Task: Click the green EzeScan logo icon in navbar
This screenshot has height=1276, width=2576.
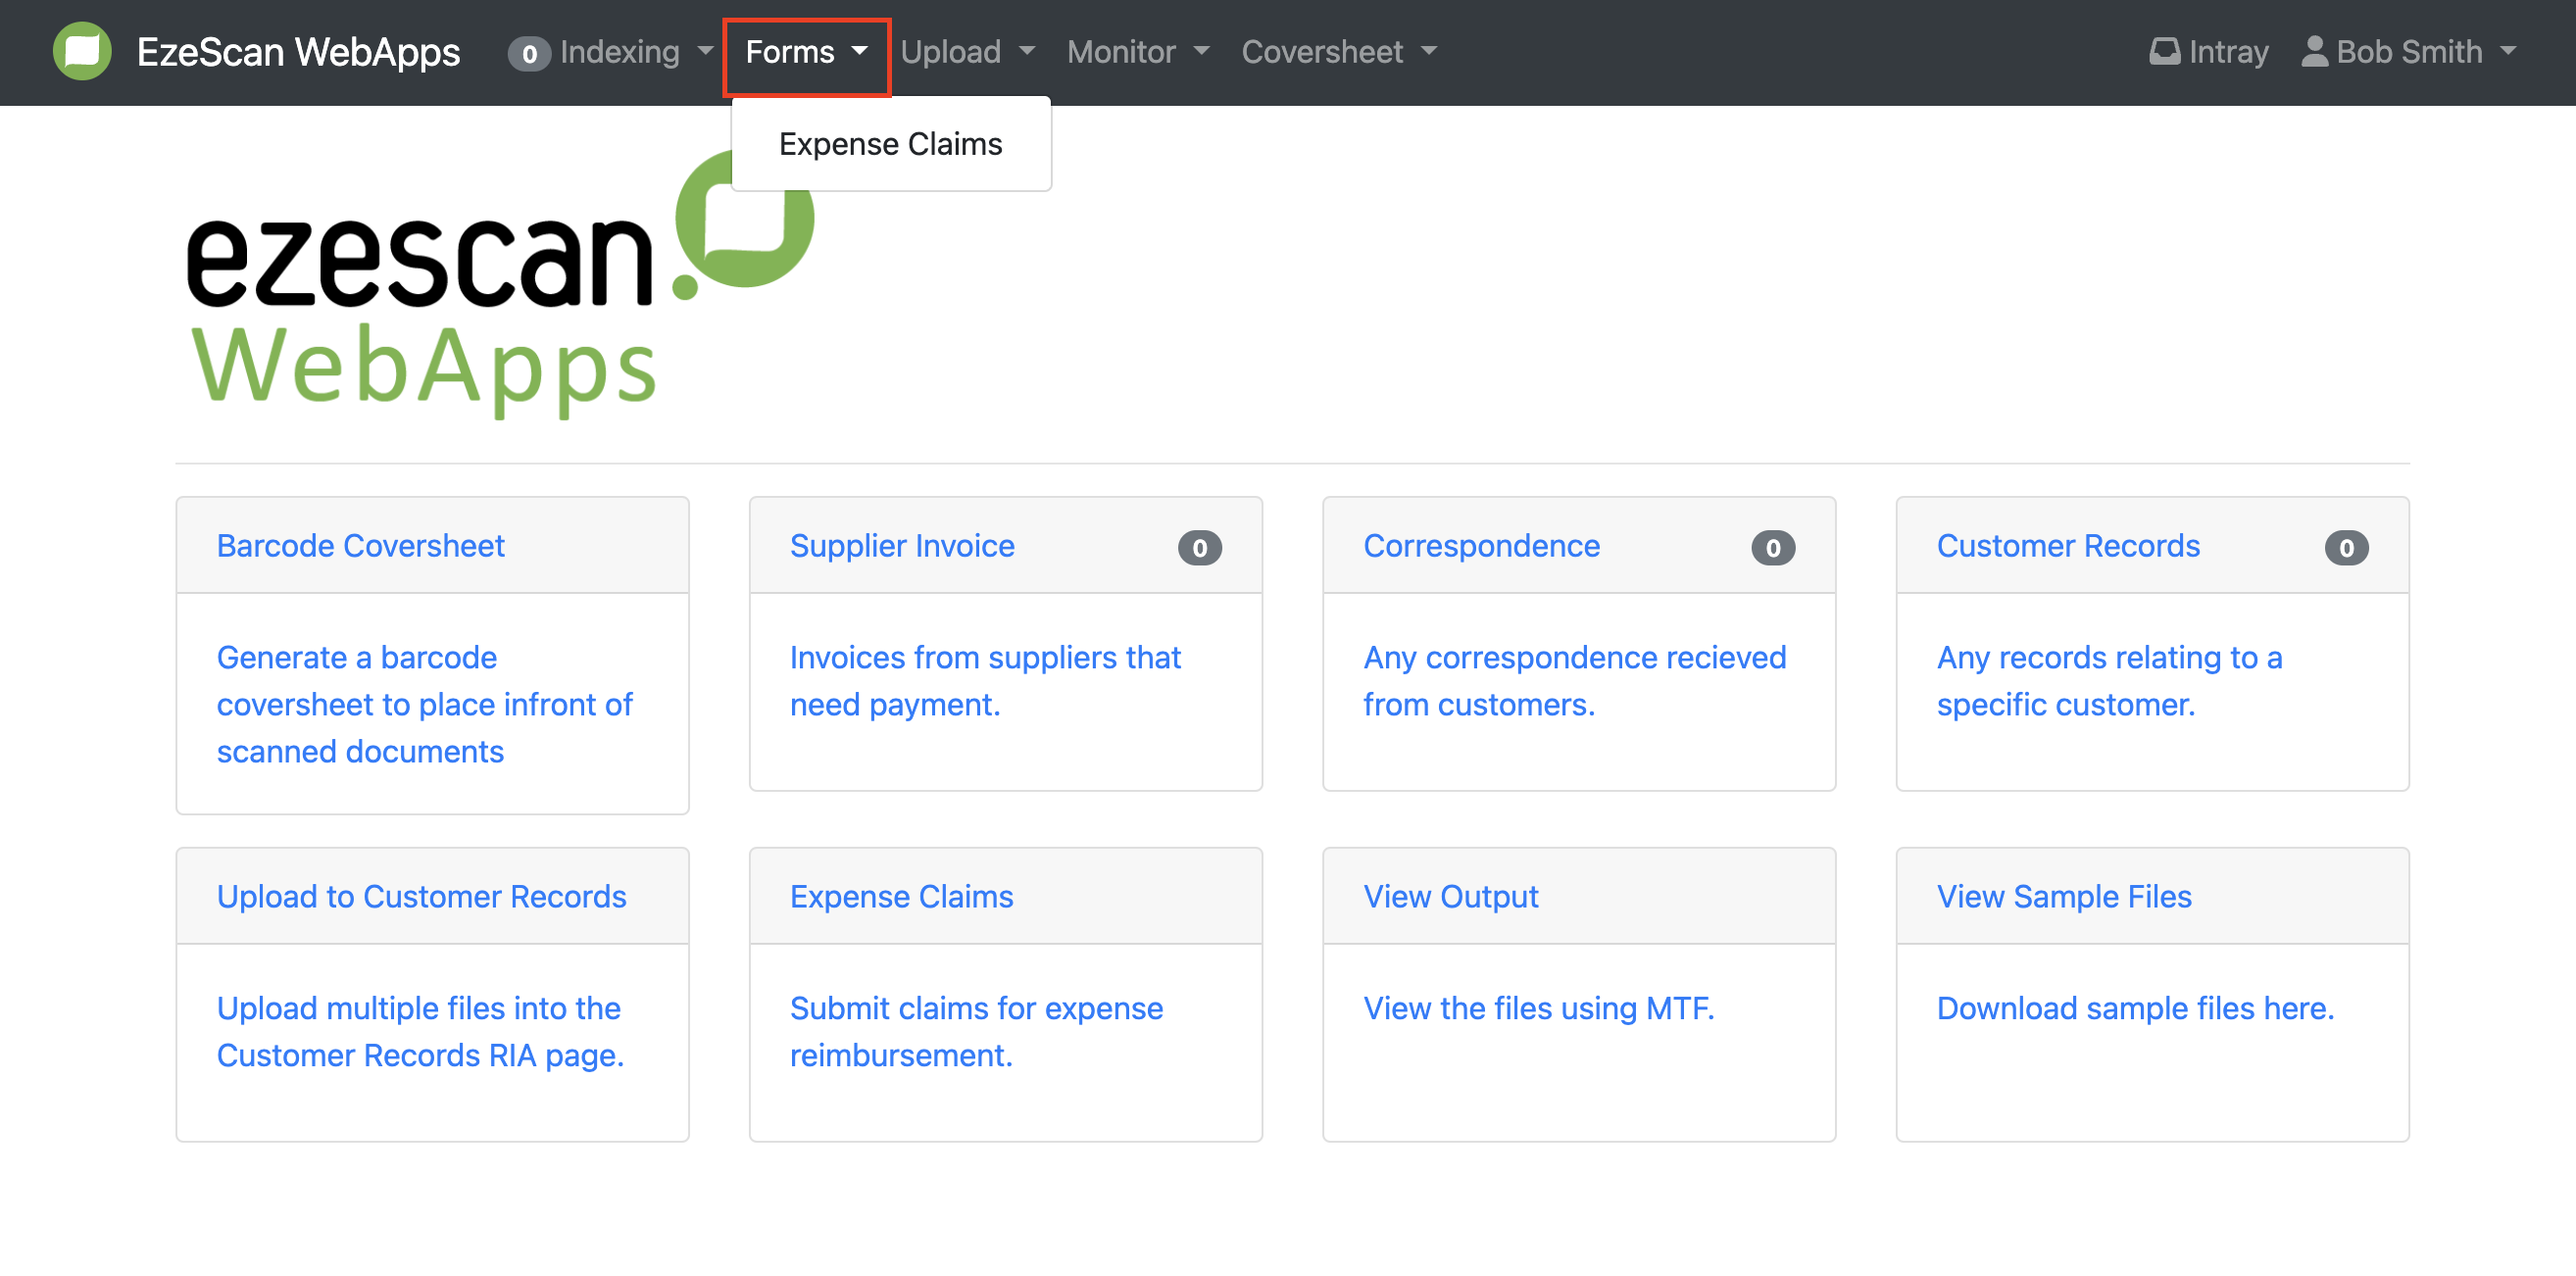Action: coord(82,51)
